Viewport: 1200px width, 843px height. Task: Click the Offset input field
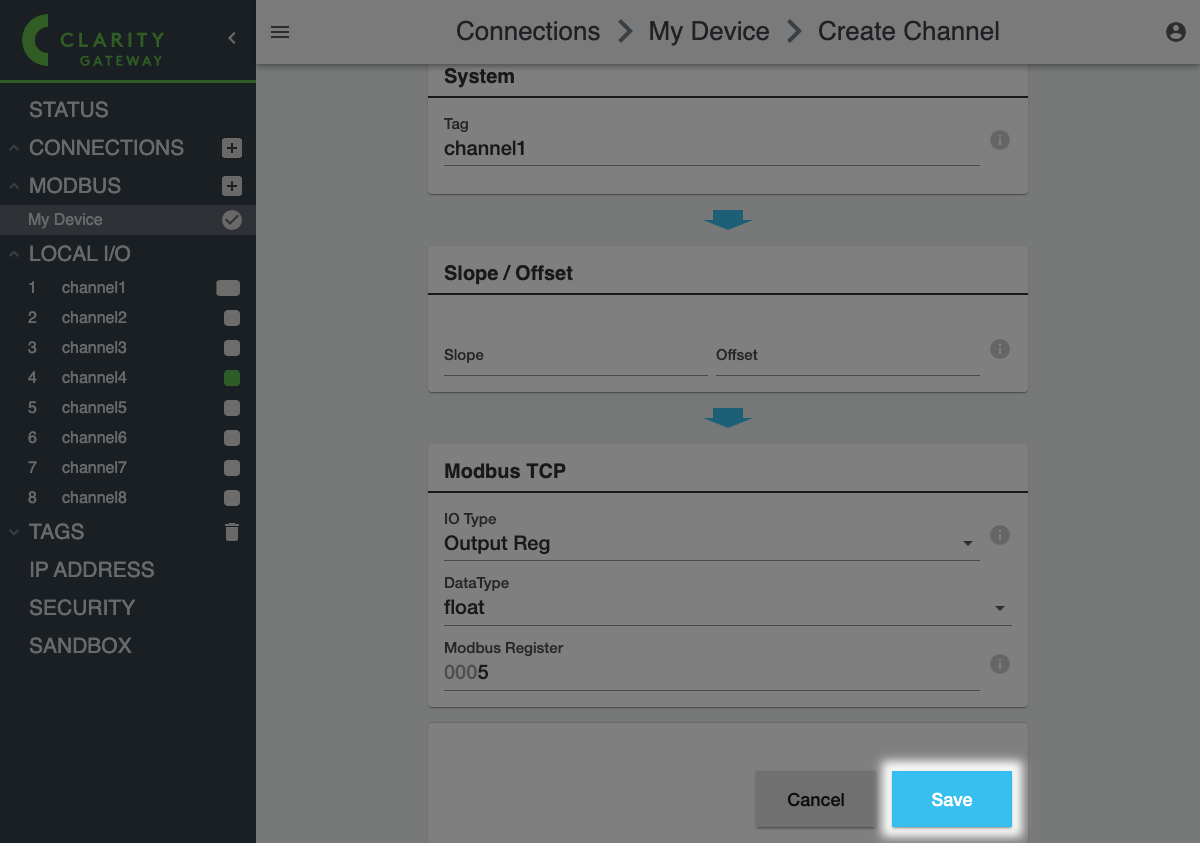coord(847,358)
